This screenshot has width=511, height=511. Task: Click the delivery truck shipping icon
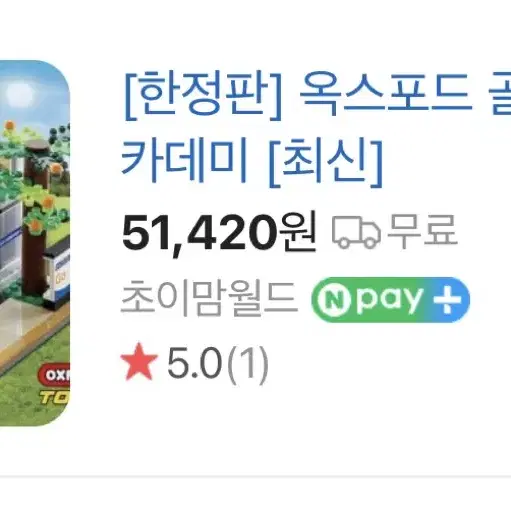pos(356,232)
